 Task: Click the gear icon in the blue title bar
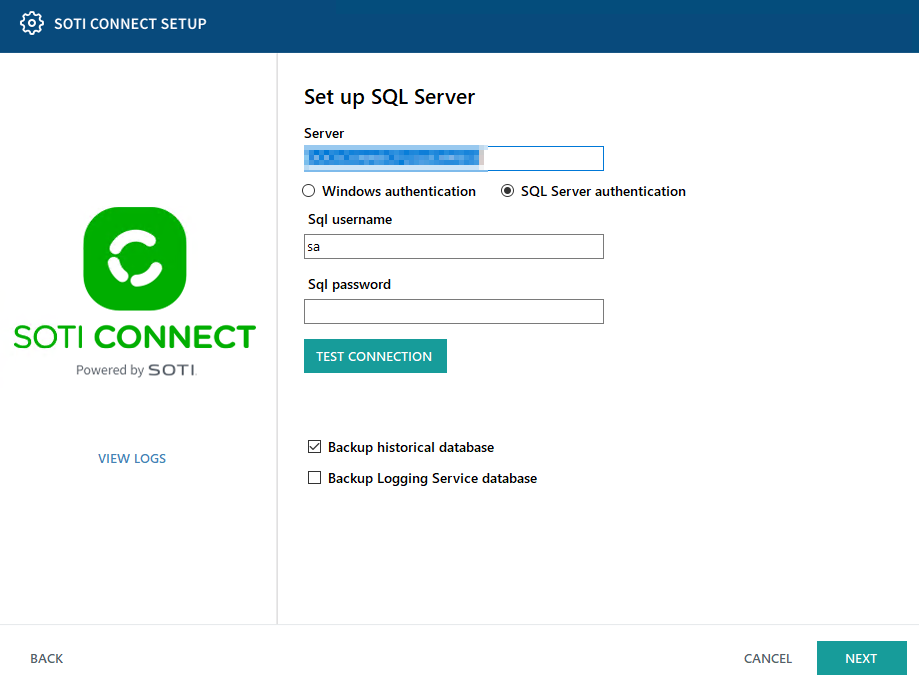coord(31,22)
